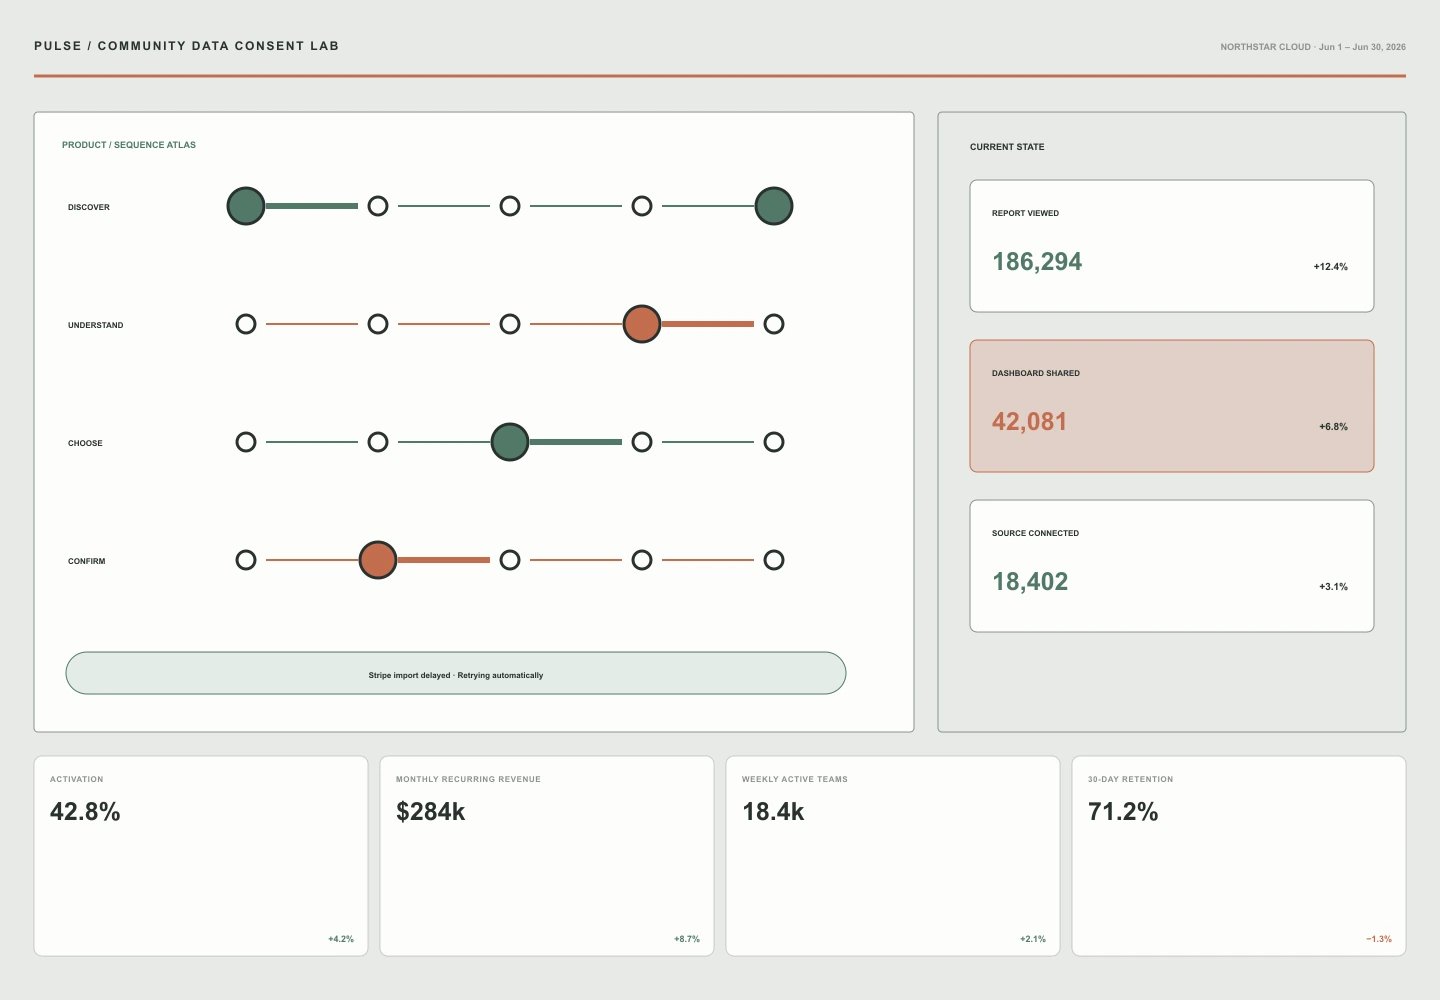This screenshot has width=1440, height=1000.
Task: Select the second step node in Understand row
Action: tap(378, 324)
